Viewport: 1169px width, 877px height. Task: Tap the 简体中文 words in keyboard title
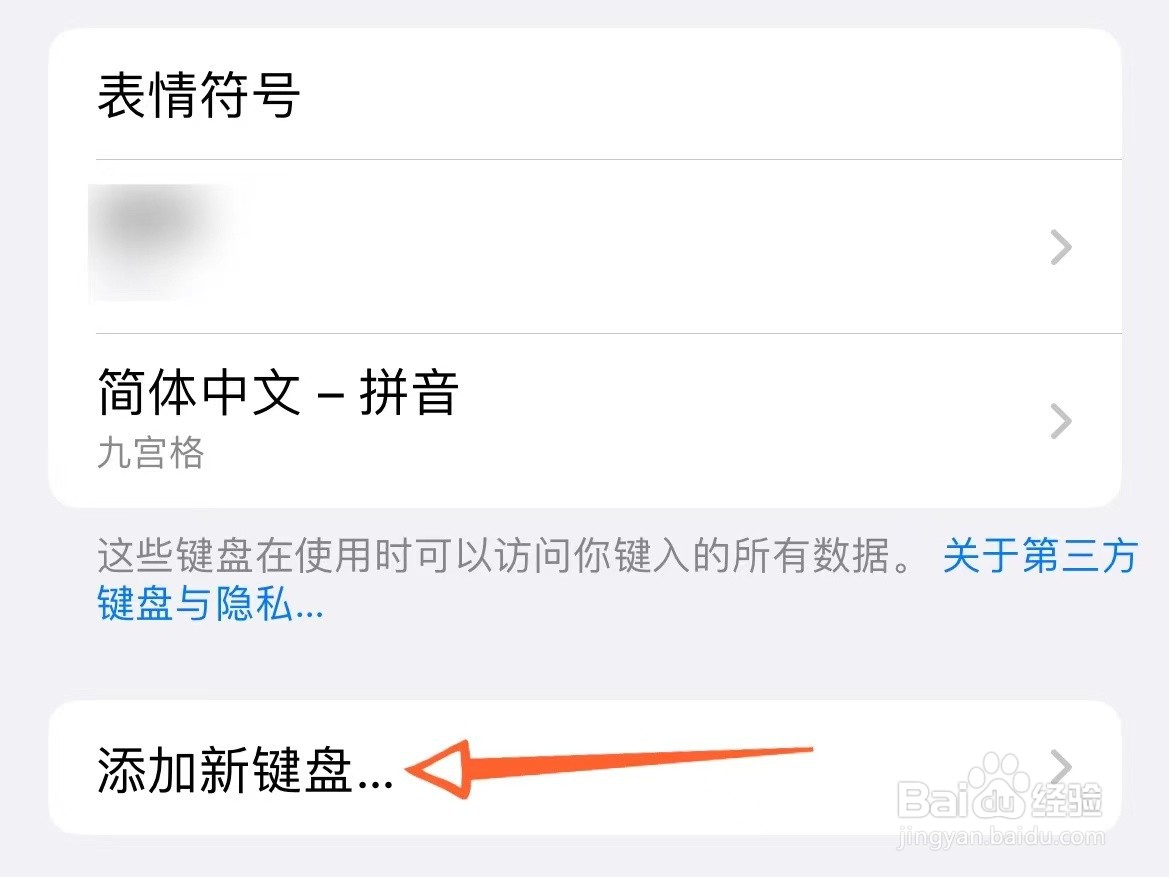click(x=199, y=392)
